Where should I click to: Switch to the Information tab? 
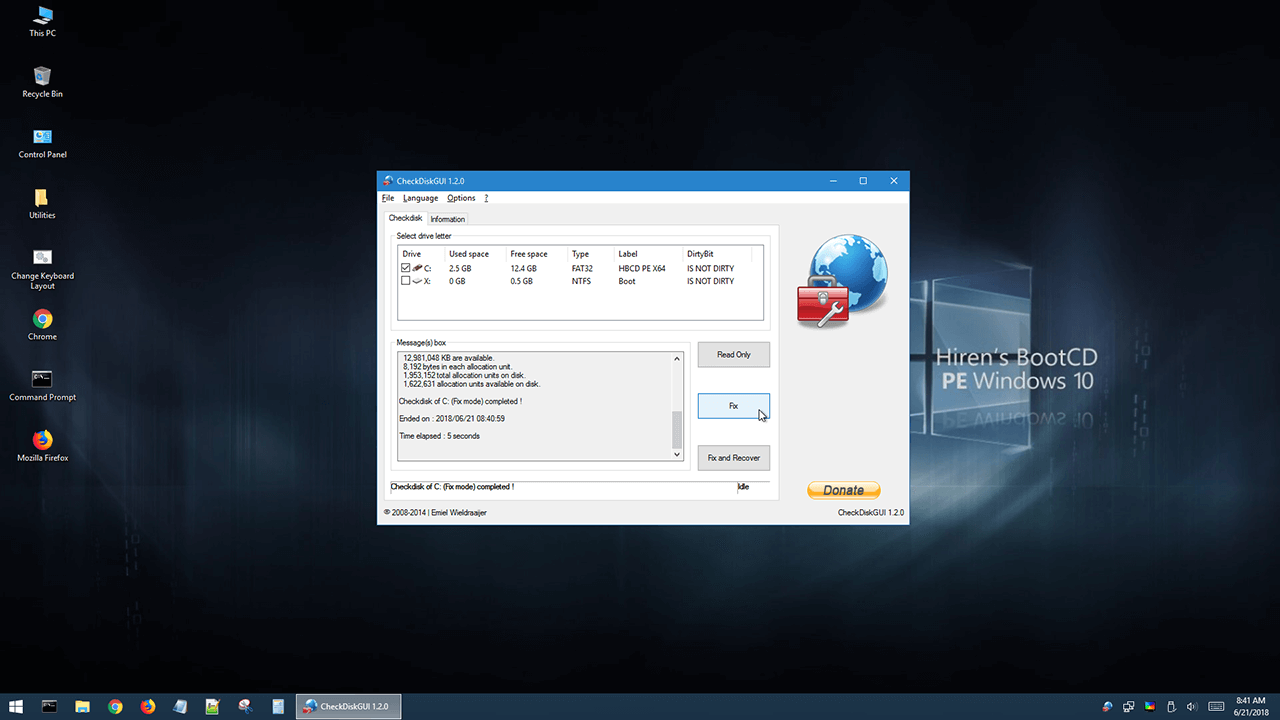[x=447, y=218]
